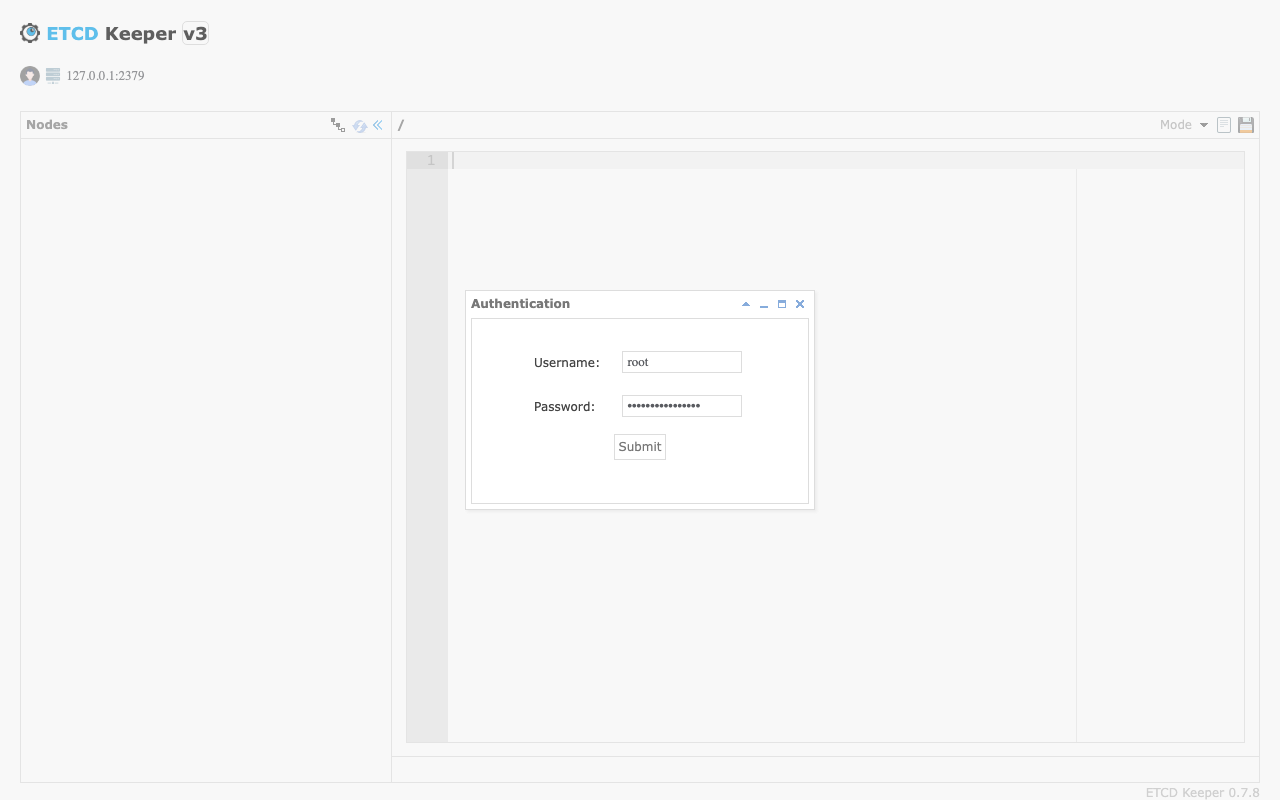
Task: Click the Username input field
Action: tap(682, 362)
